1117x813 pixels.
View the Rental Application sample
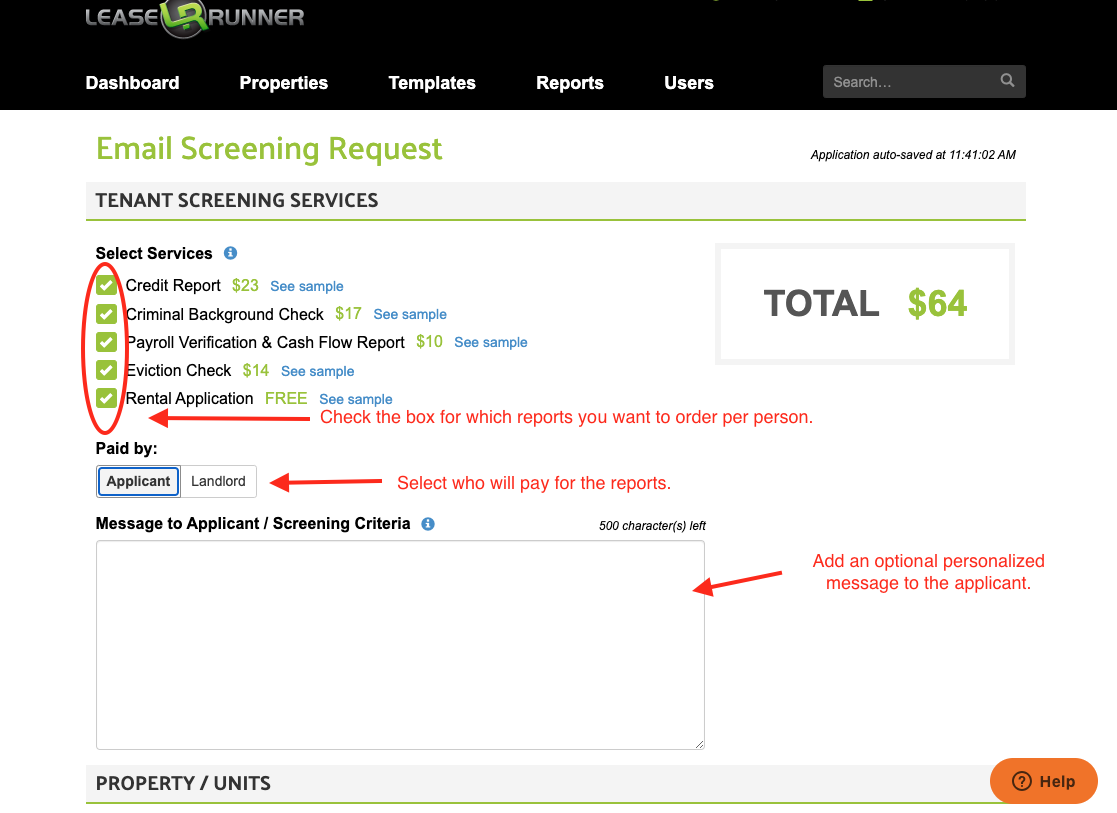355,399
